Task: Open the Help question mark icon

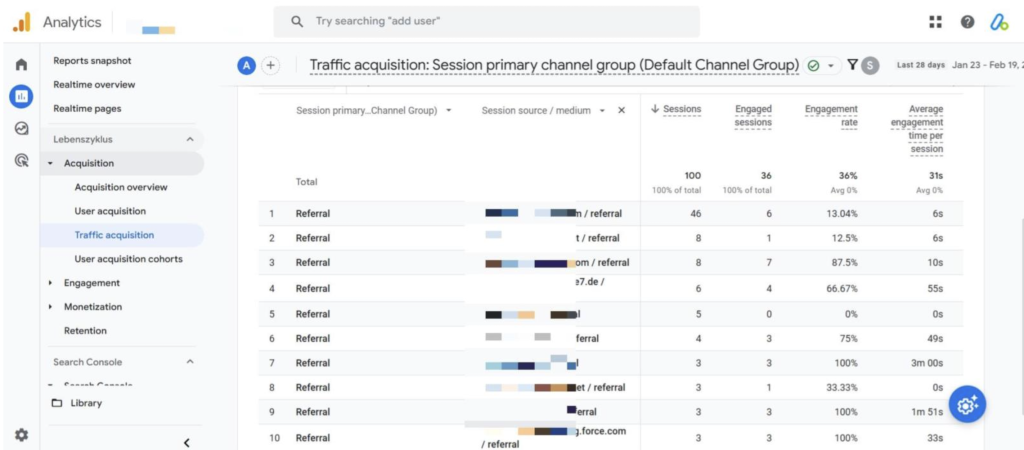Action: point(968,22)
